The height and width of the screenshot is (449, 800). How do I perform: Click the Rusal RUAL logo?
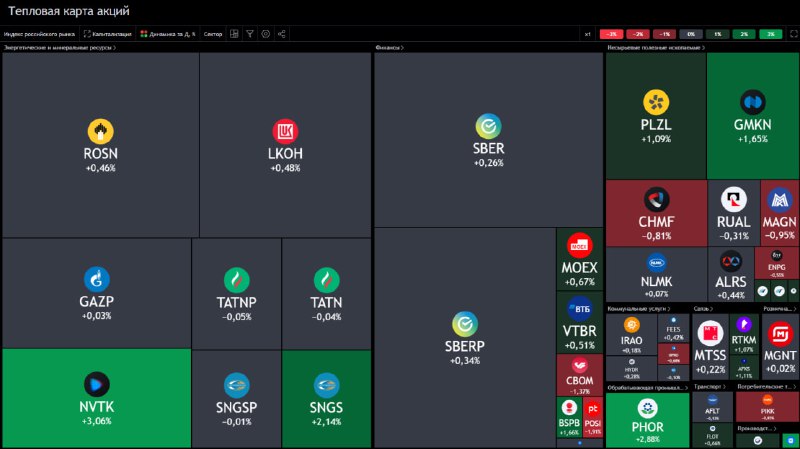point(734,199)
